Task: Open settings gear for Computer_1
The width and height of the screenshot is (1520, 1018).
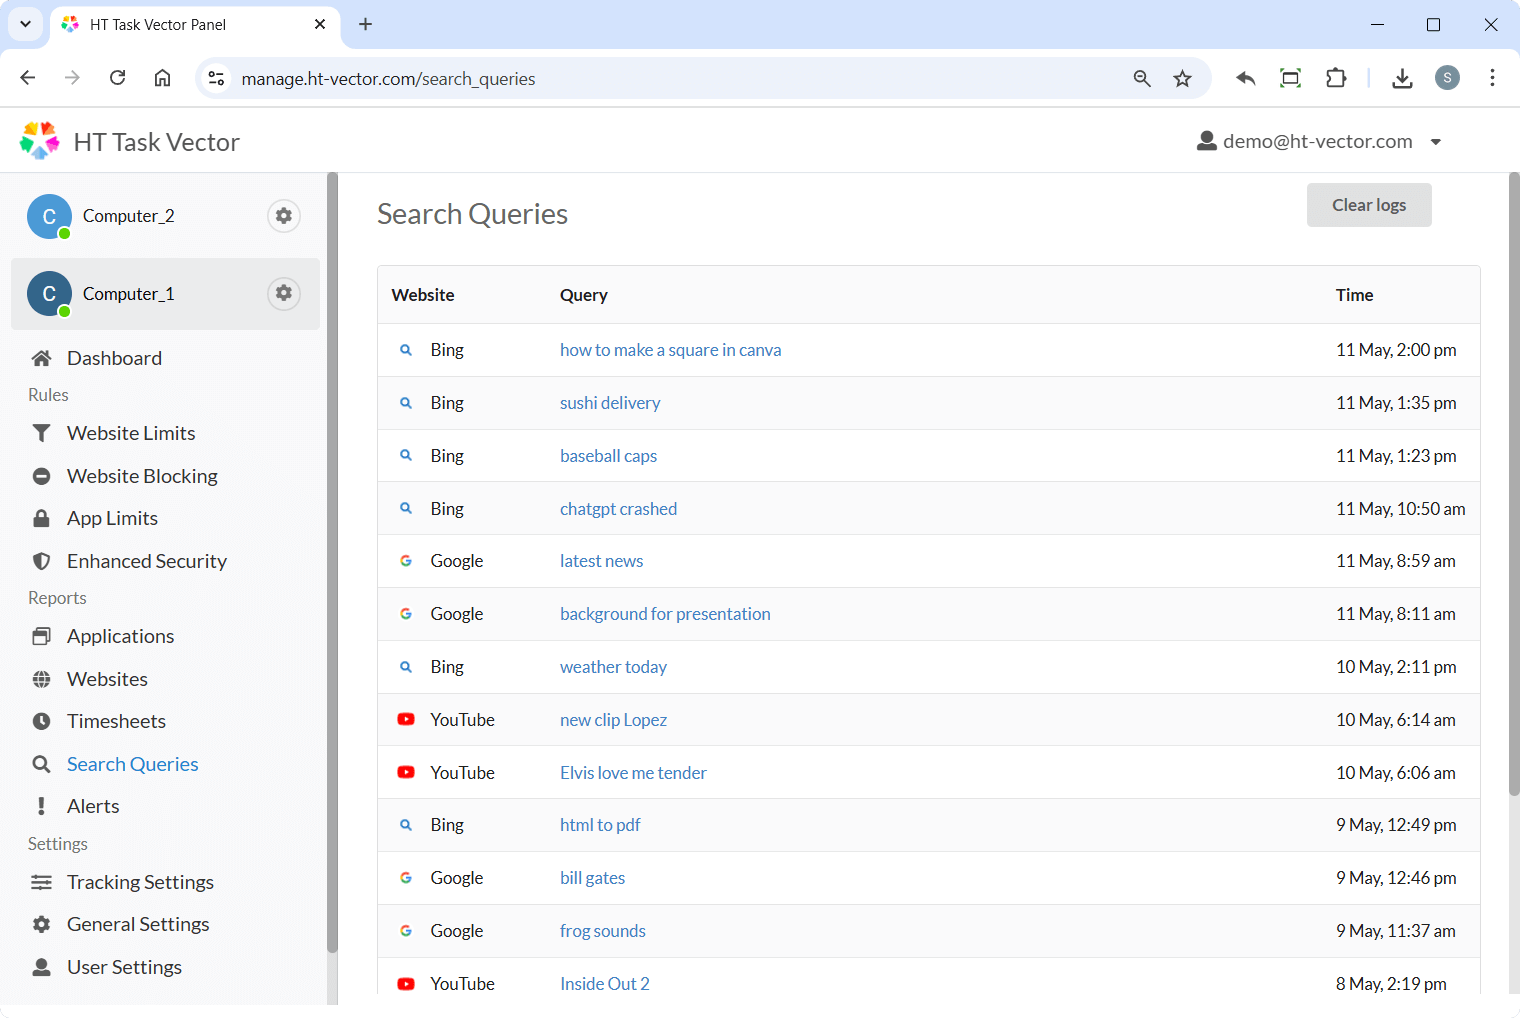Action: click(284, 293)
